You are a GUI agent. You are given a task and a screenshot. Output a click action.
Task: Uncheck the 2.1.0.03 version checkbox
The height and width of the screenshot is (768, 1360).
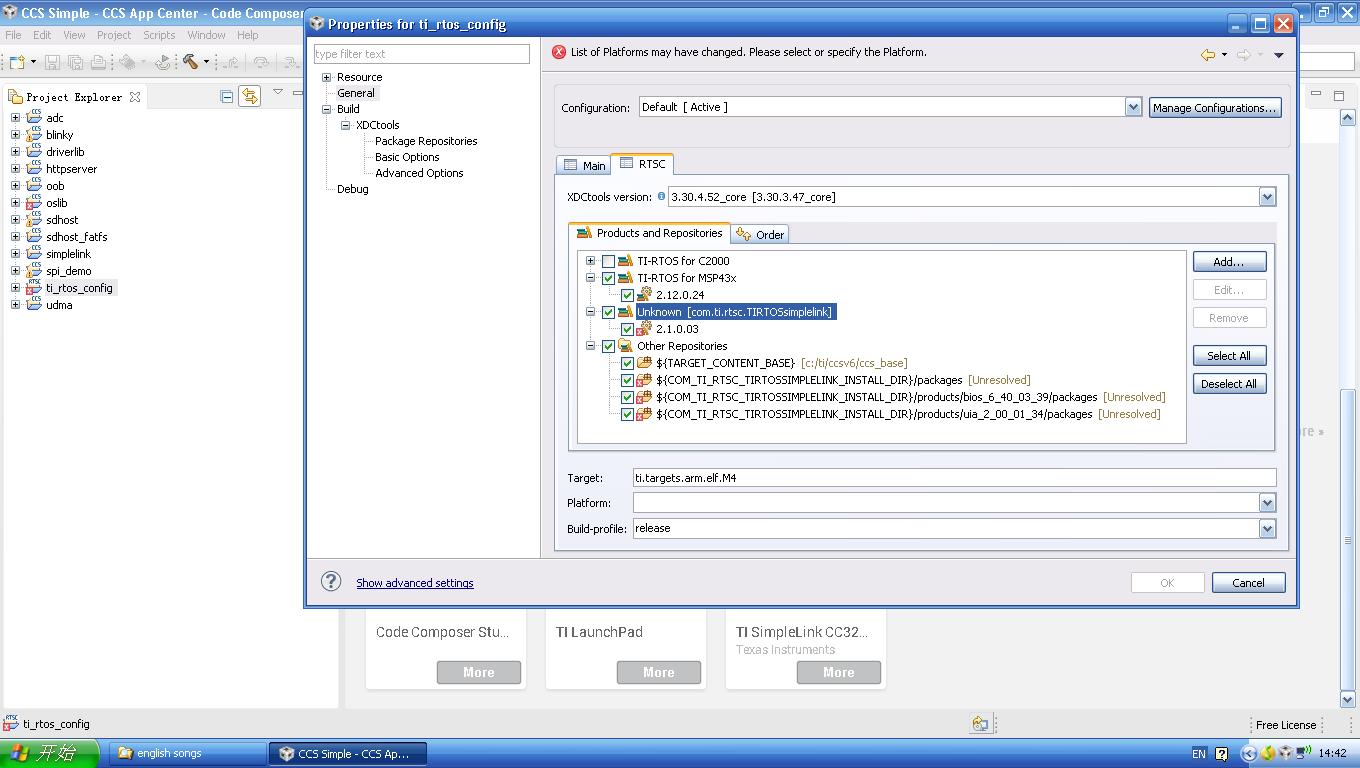[x=627, y=329]
